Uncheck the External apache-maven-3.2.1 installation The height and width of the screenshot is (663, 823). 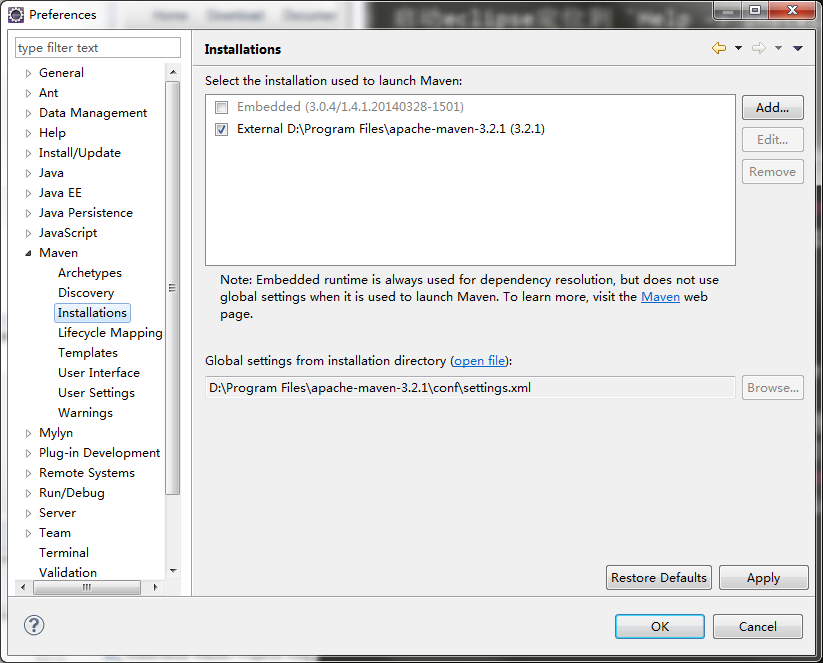221,129
